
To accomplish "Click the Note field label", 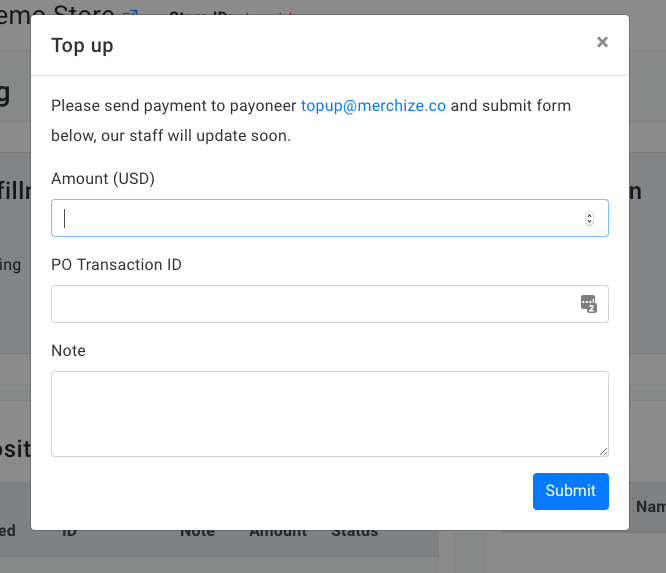I will tap(68, 351).
